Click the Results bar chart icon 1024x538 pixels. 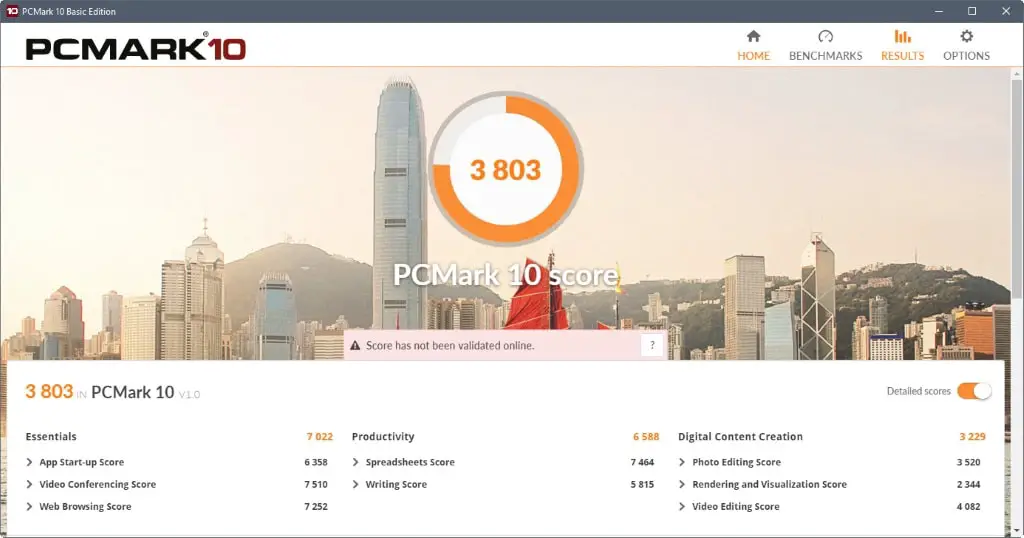point(903,36)
